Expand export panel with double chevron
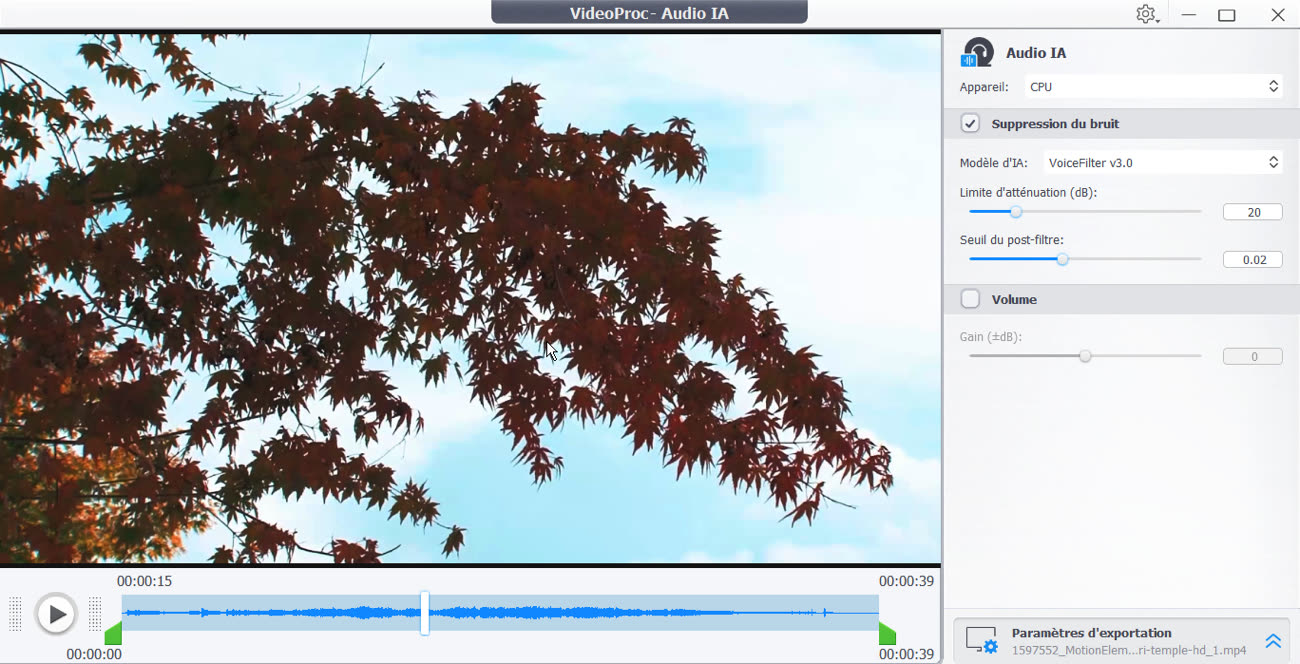This screenshot has width=1300, height=664. [1273, 641]
